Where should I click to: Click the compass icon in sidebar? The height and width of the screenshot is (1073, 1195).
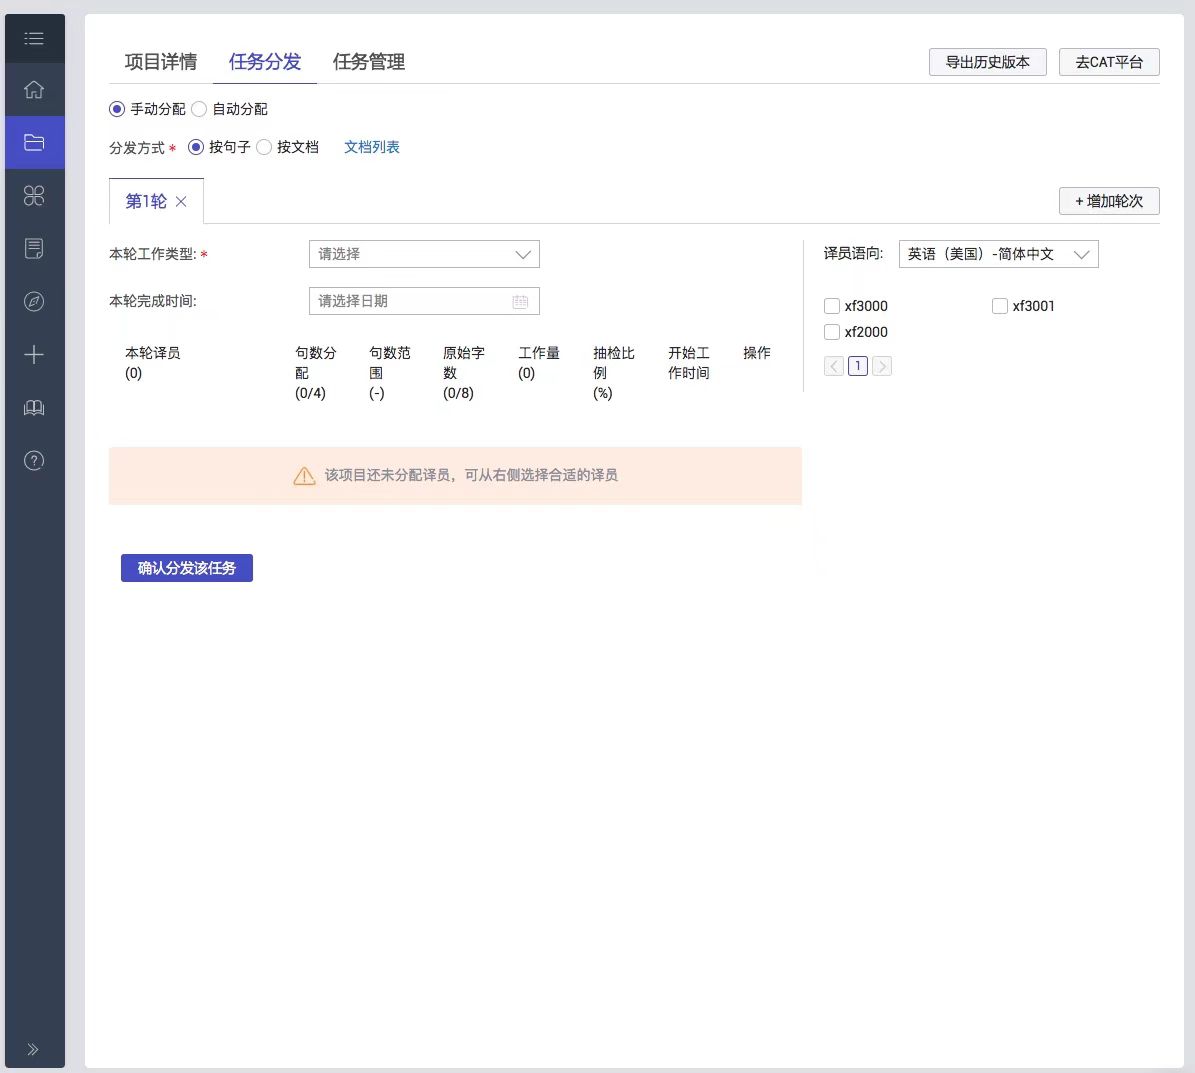click(34, 301)
